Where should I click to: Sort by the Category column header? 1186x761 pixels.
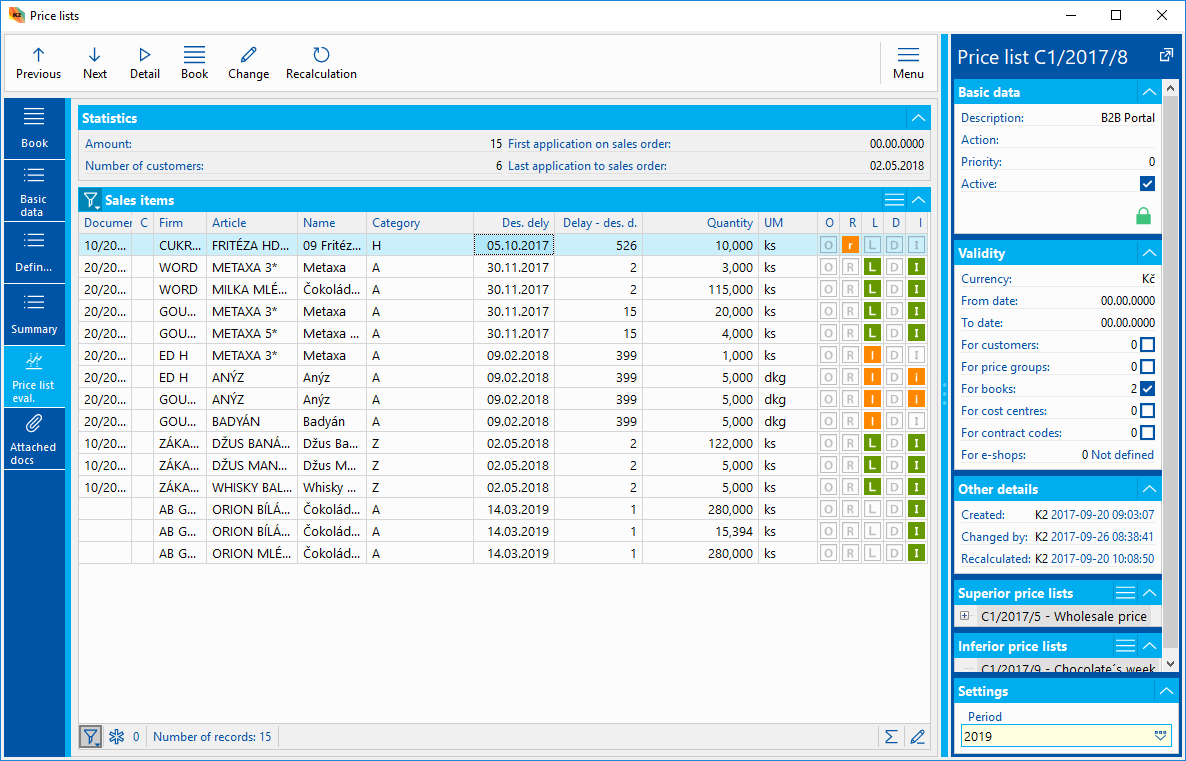[x=420, y=222]
